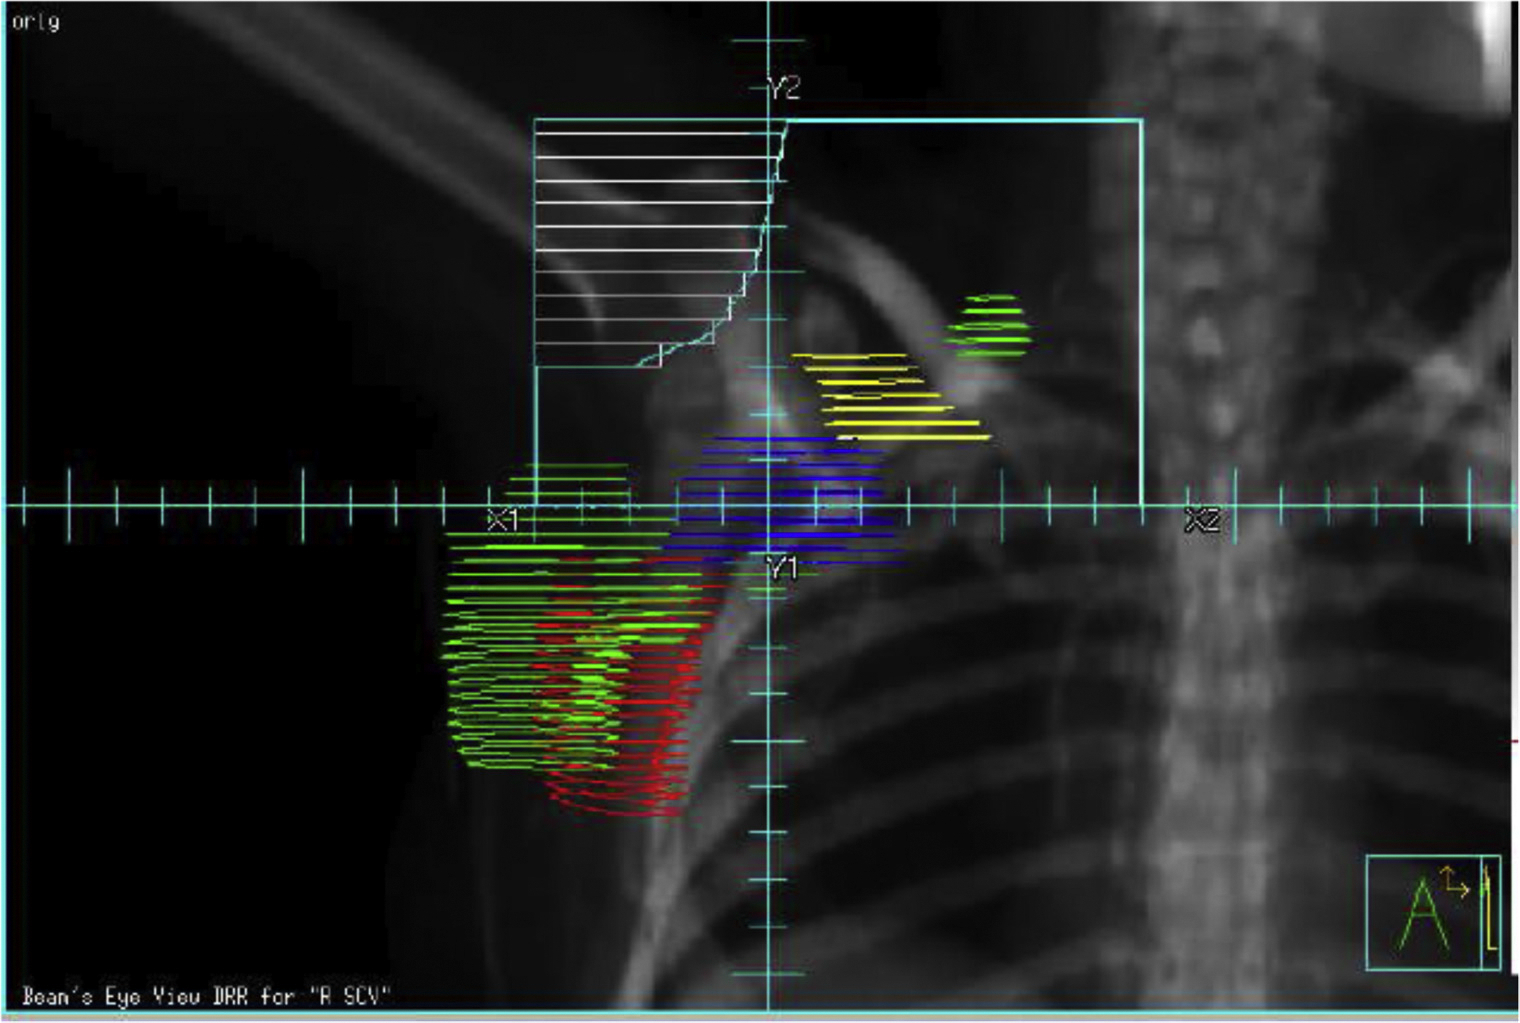Select the "orig" label in the corner
This screenshot has height=1023, width=1520.
pos(35,21)
